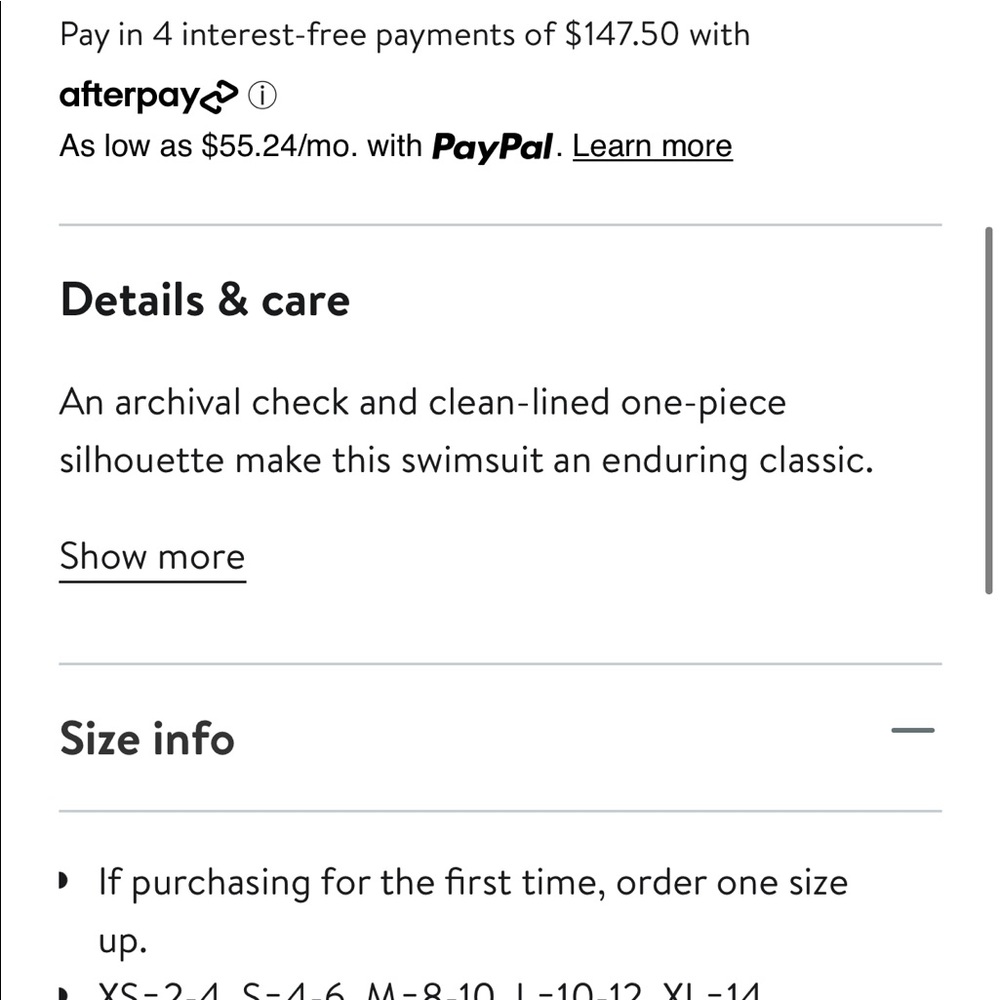This screenshot has width=1000, height=1000.
Task: Click the Size info heading
Action: [x=147, y=739]
